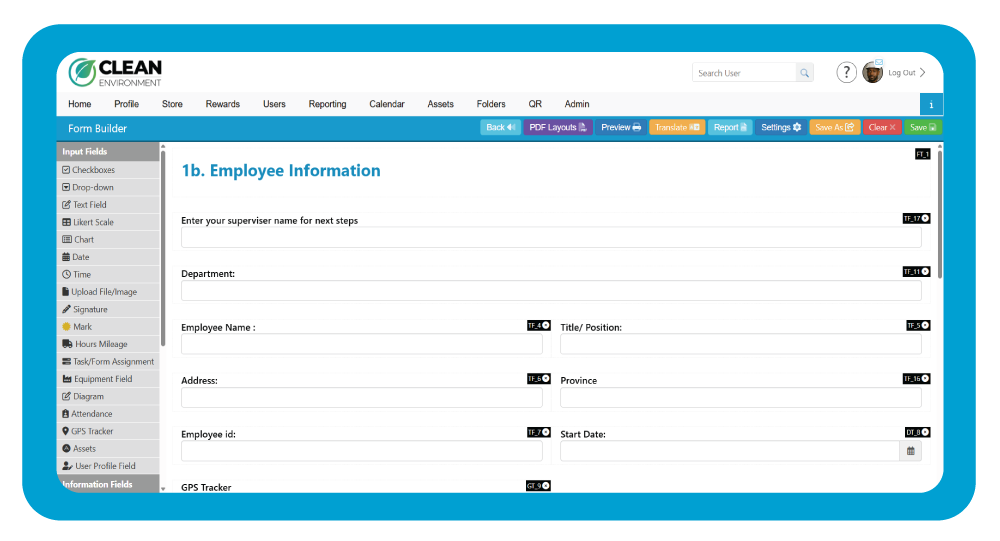The image size is (1000, 541).
Task: Add an Hours Mileage field
Action: click(108, 344)
